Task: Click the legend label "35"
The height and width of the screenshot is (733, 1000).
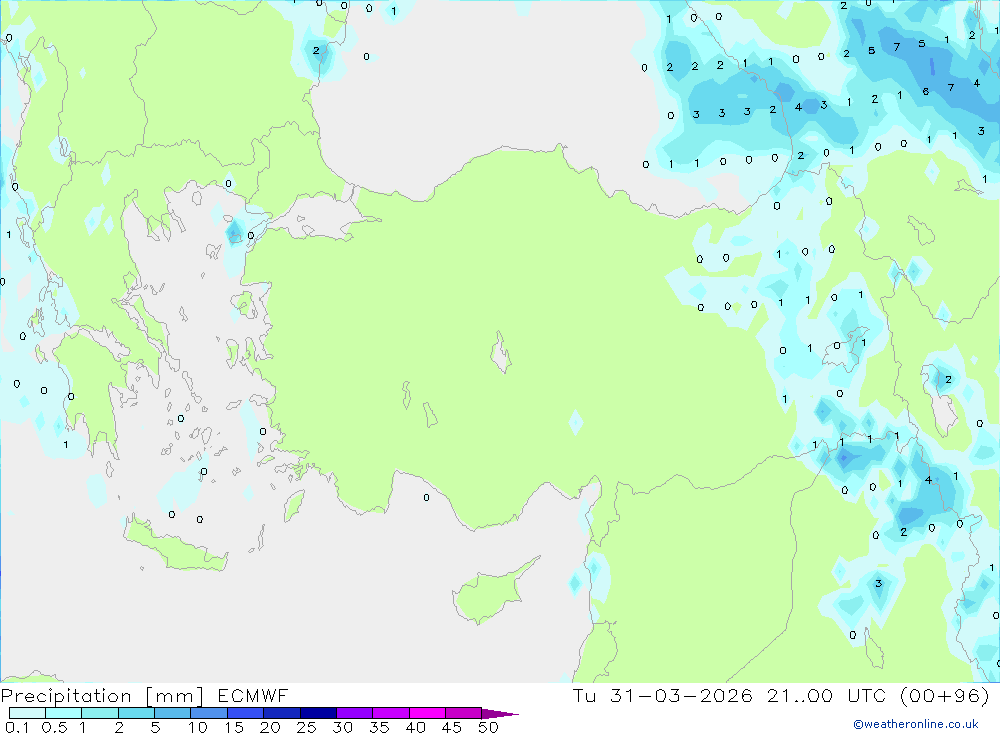Action: coord(379,727)
